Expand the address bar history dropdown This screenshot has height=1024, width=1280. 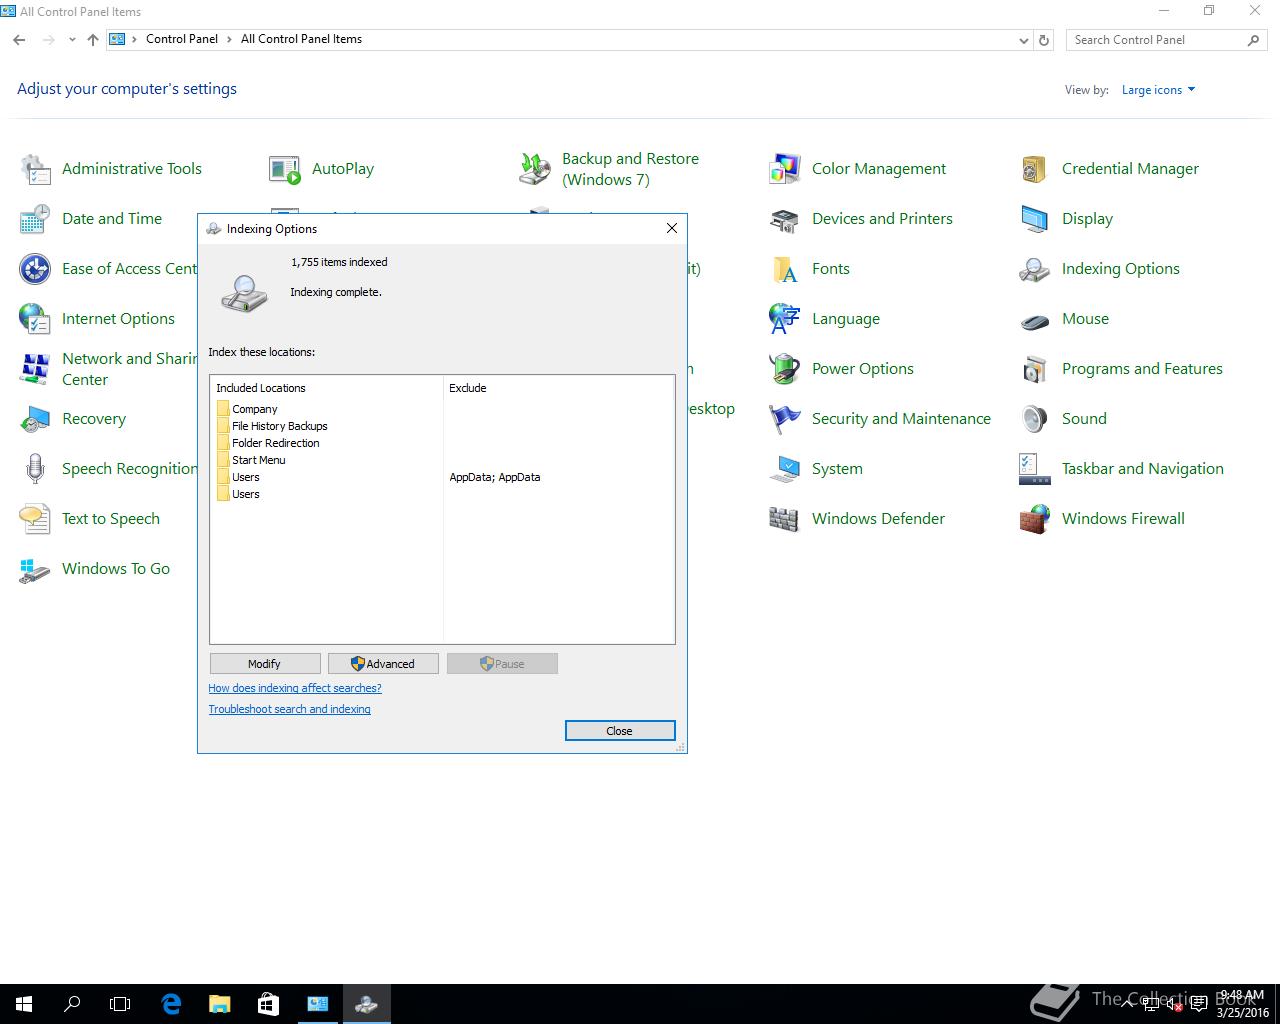click(x=1023, y=40)
